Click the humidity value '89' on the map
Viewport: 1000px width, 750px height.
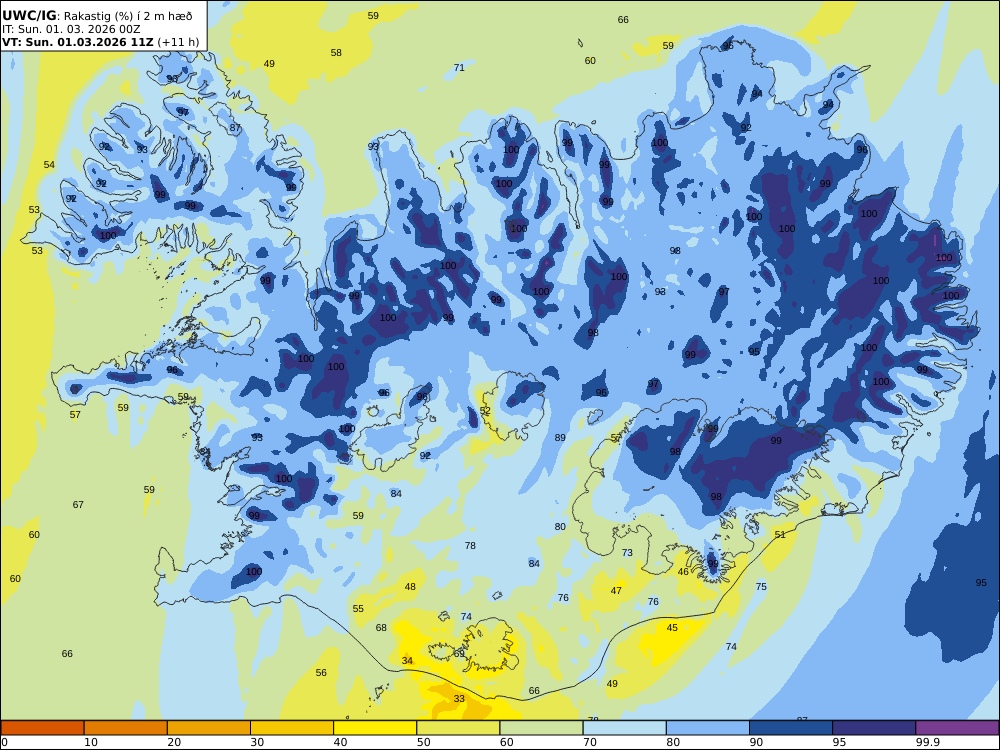click(560, 438)
